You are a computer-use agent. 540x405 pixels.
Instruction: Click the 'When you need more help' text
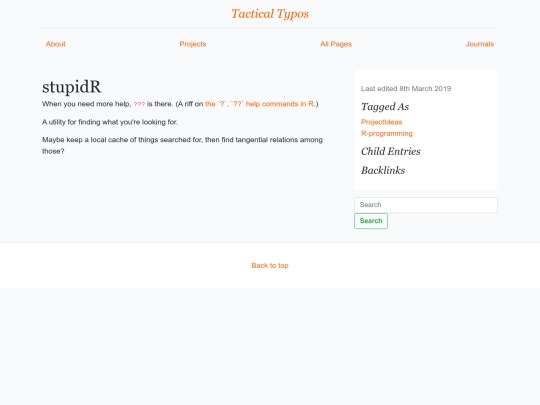(x=86, y=104)
